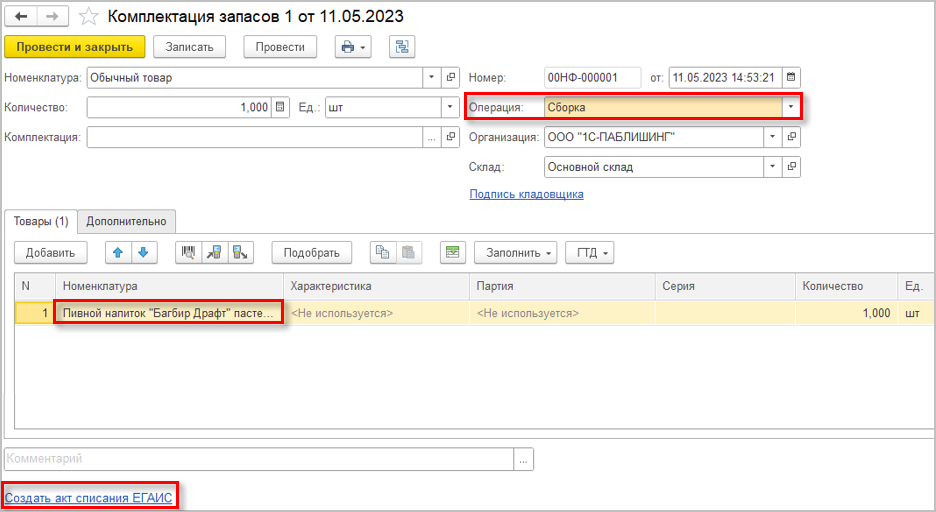Open the print menu with printer icon
The height and width of the screenshot is (512, 936).
click(x=353, y=46)
